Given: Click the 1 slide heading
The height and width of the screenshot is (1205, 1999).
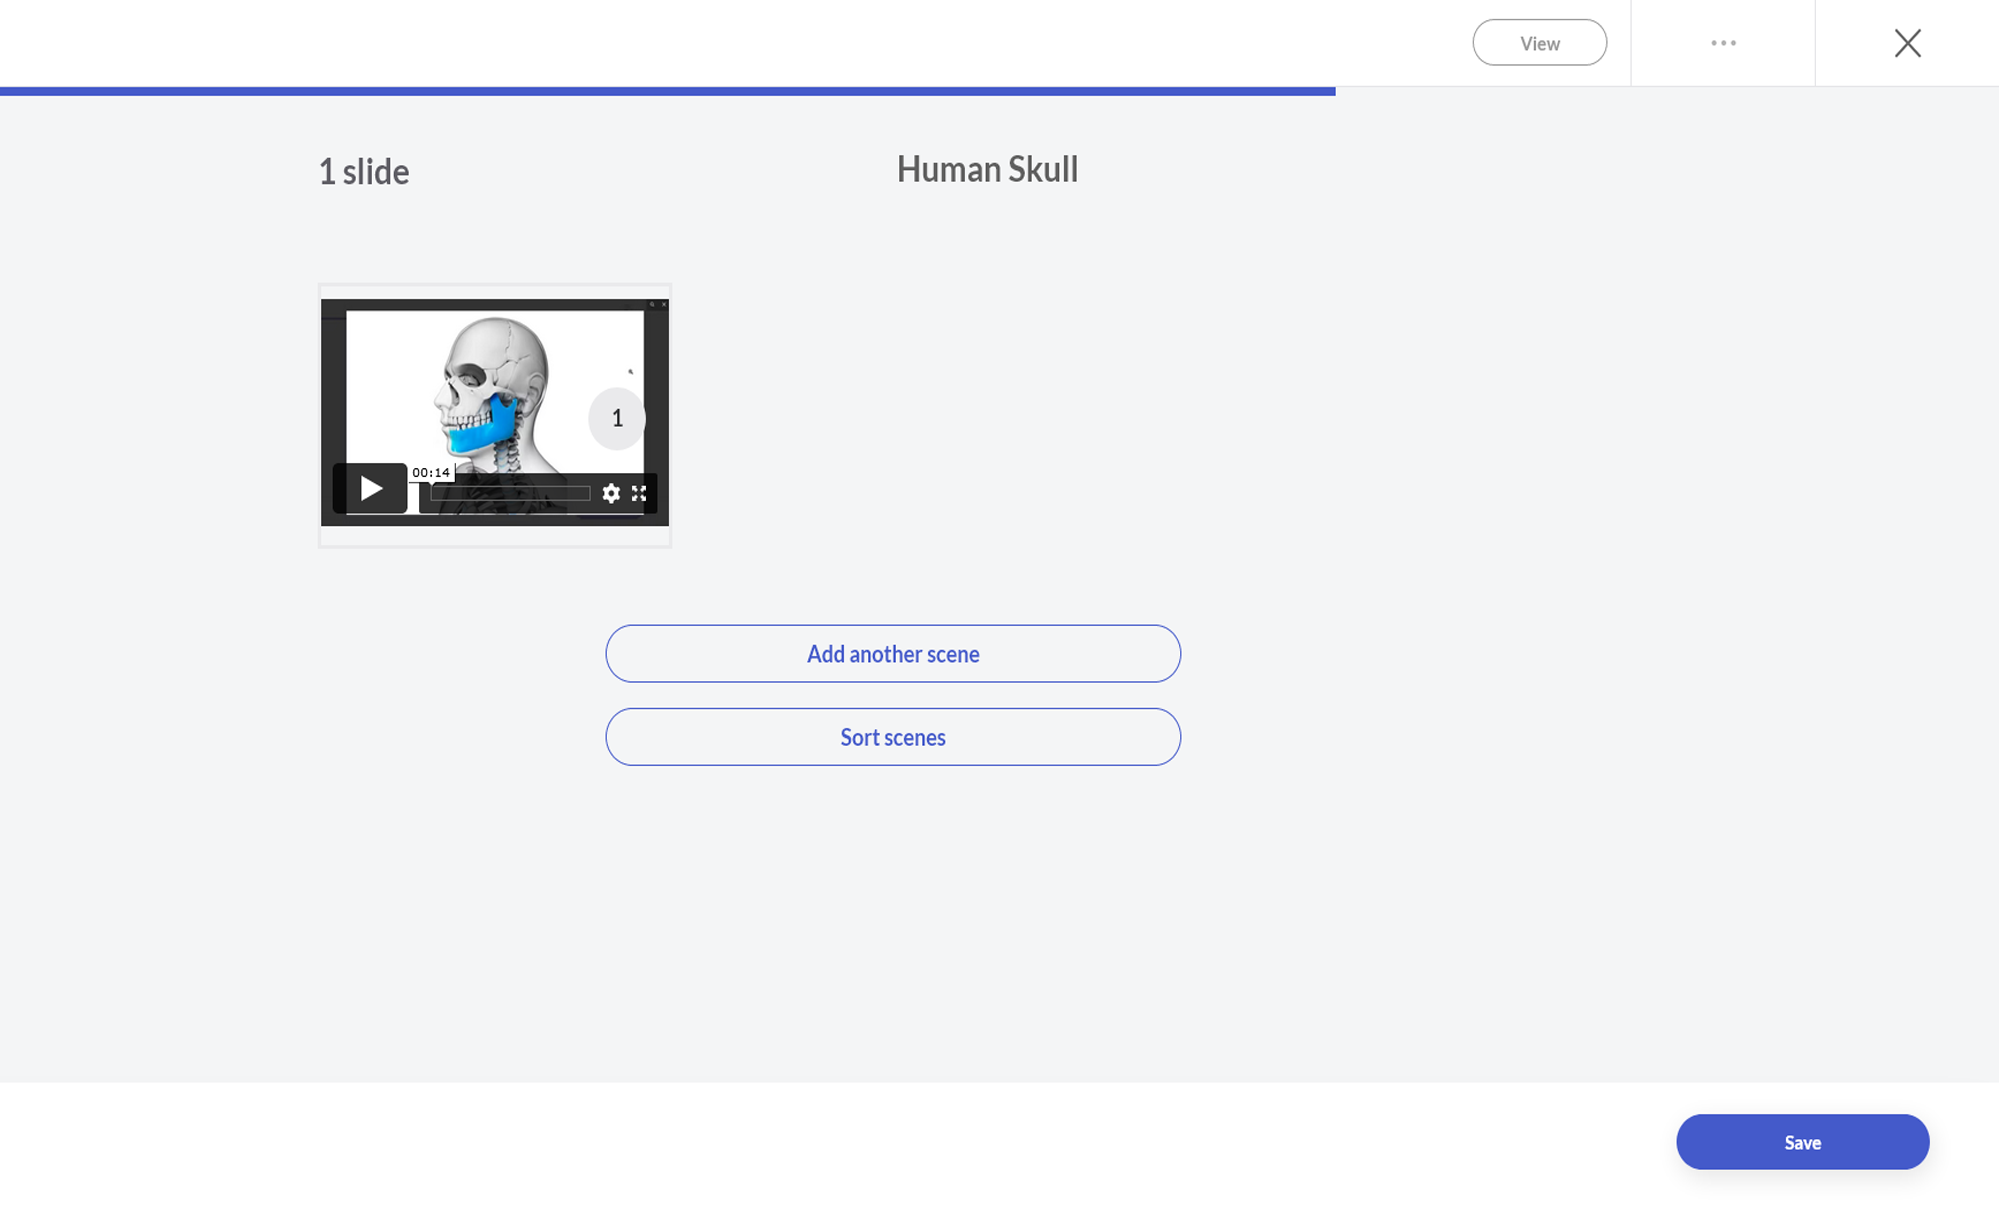Looking at the screenshot, I should click(363, 172).
